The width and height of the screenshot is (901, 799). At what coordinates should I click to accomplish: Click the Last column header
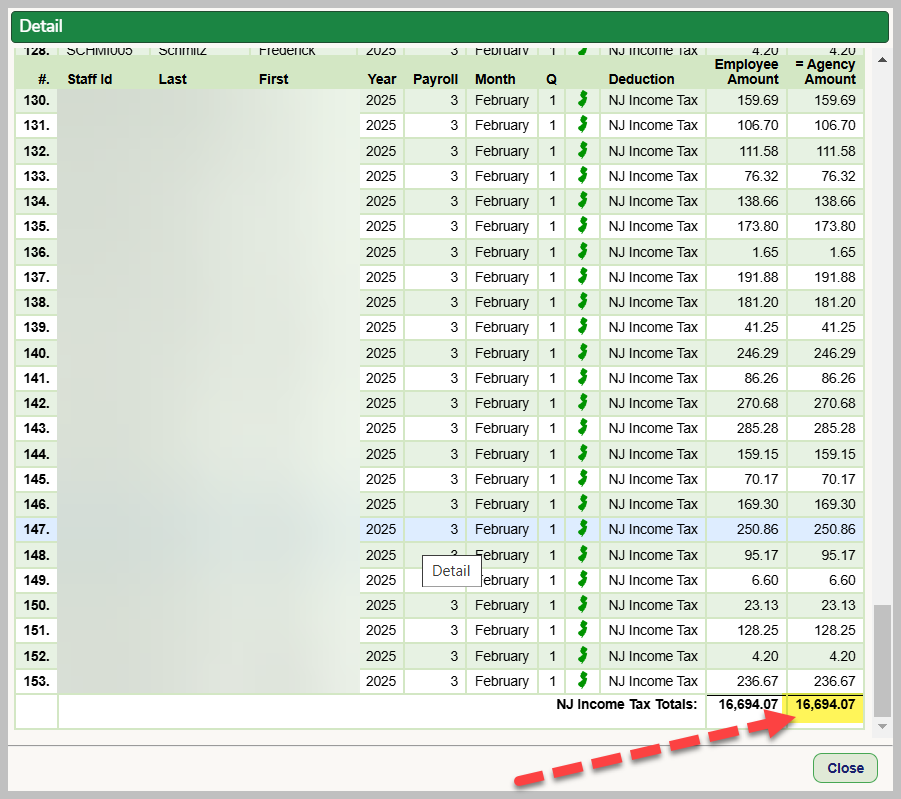click(x=172, y=79)
